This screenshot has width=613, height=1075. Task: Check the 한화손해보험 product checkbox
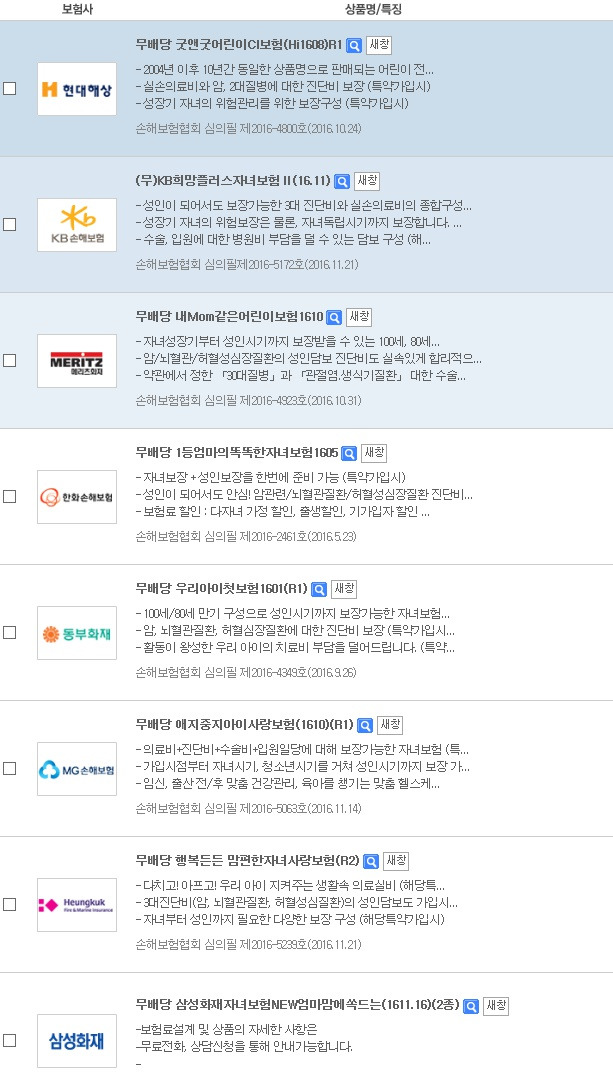coord(10,496)
